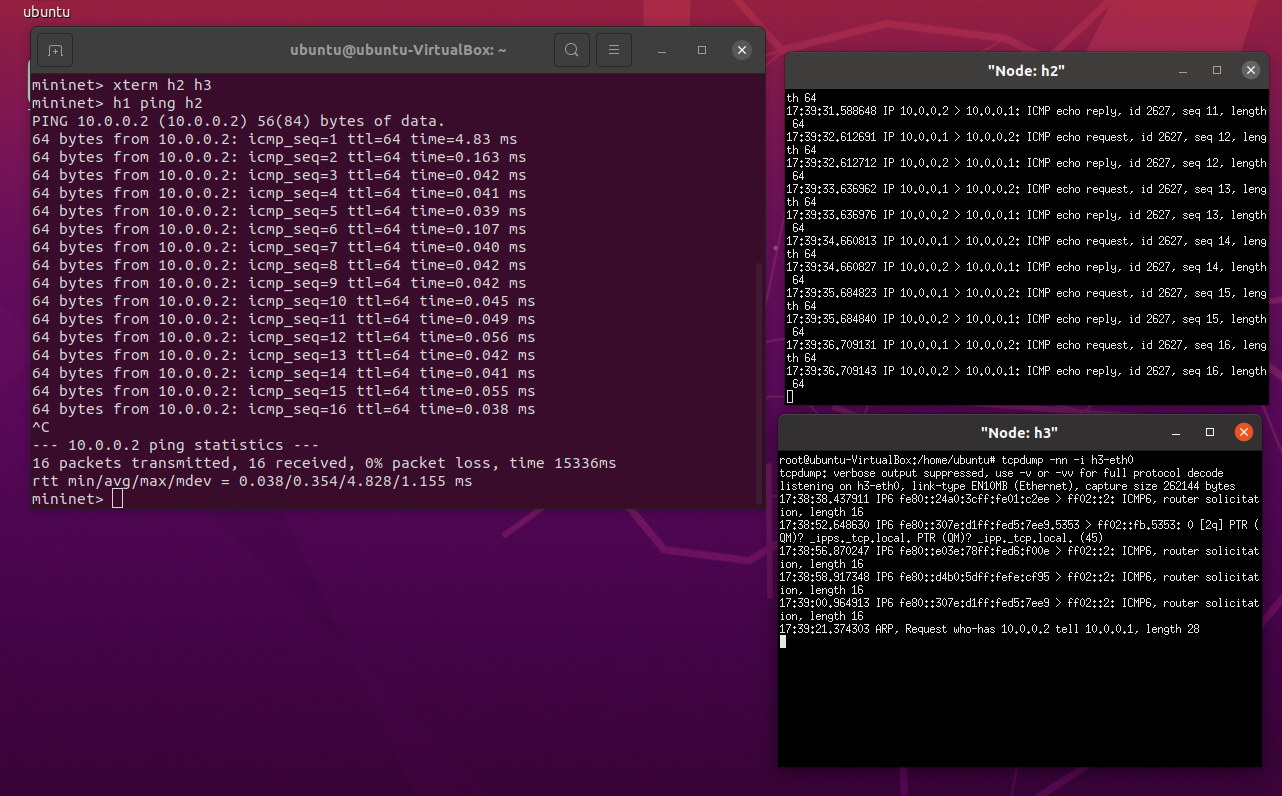Maximize the ubuntu@ubuntu-VirtualBox terminal window

pos(702,50)
